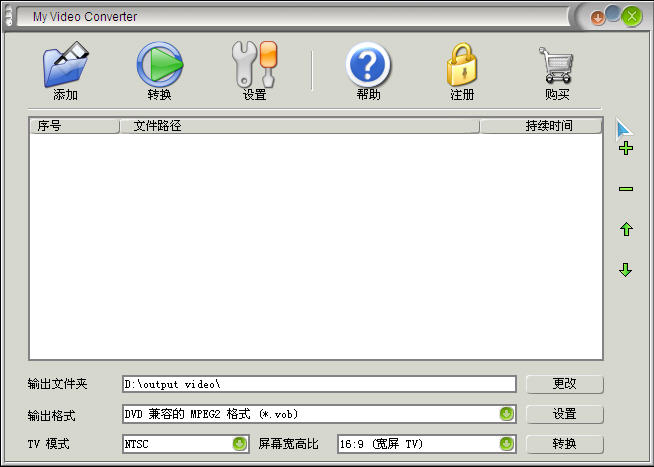Click the bottom-right 转换 button
This screenshot has width=654, height=467.
point(565,444)
